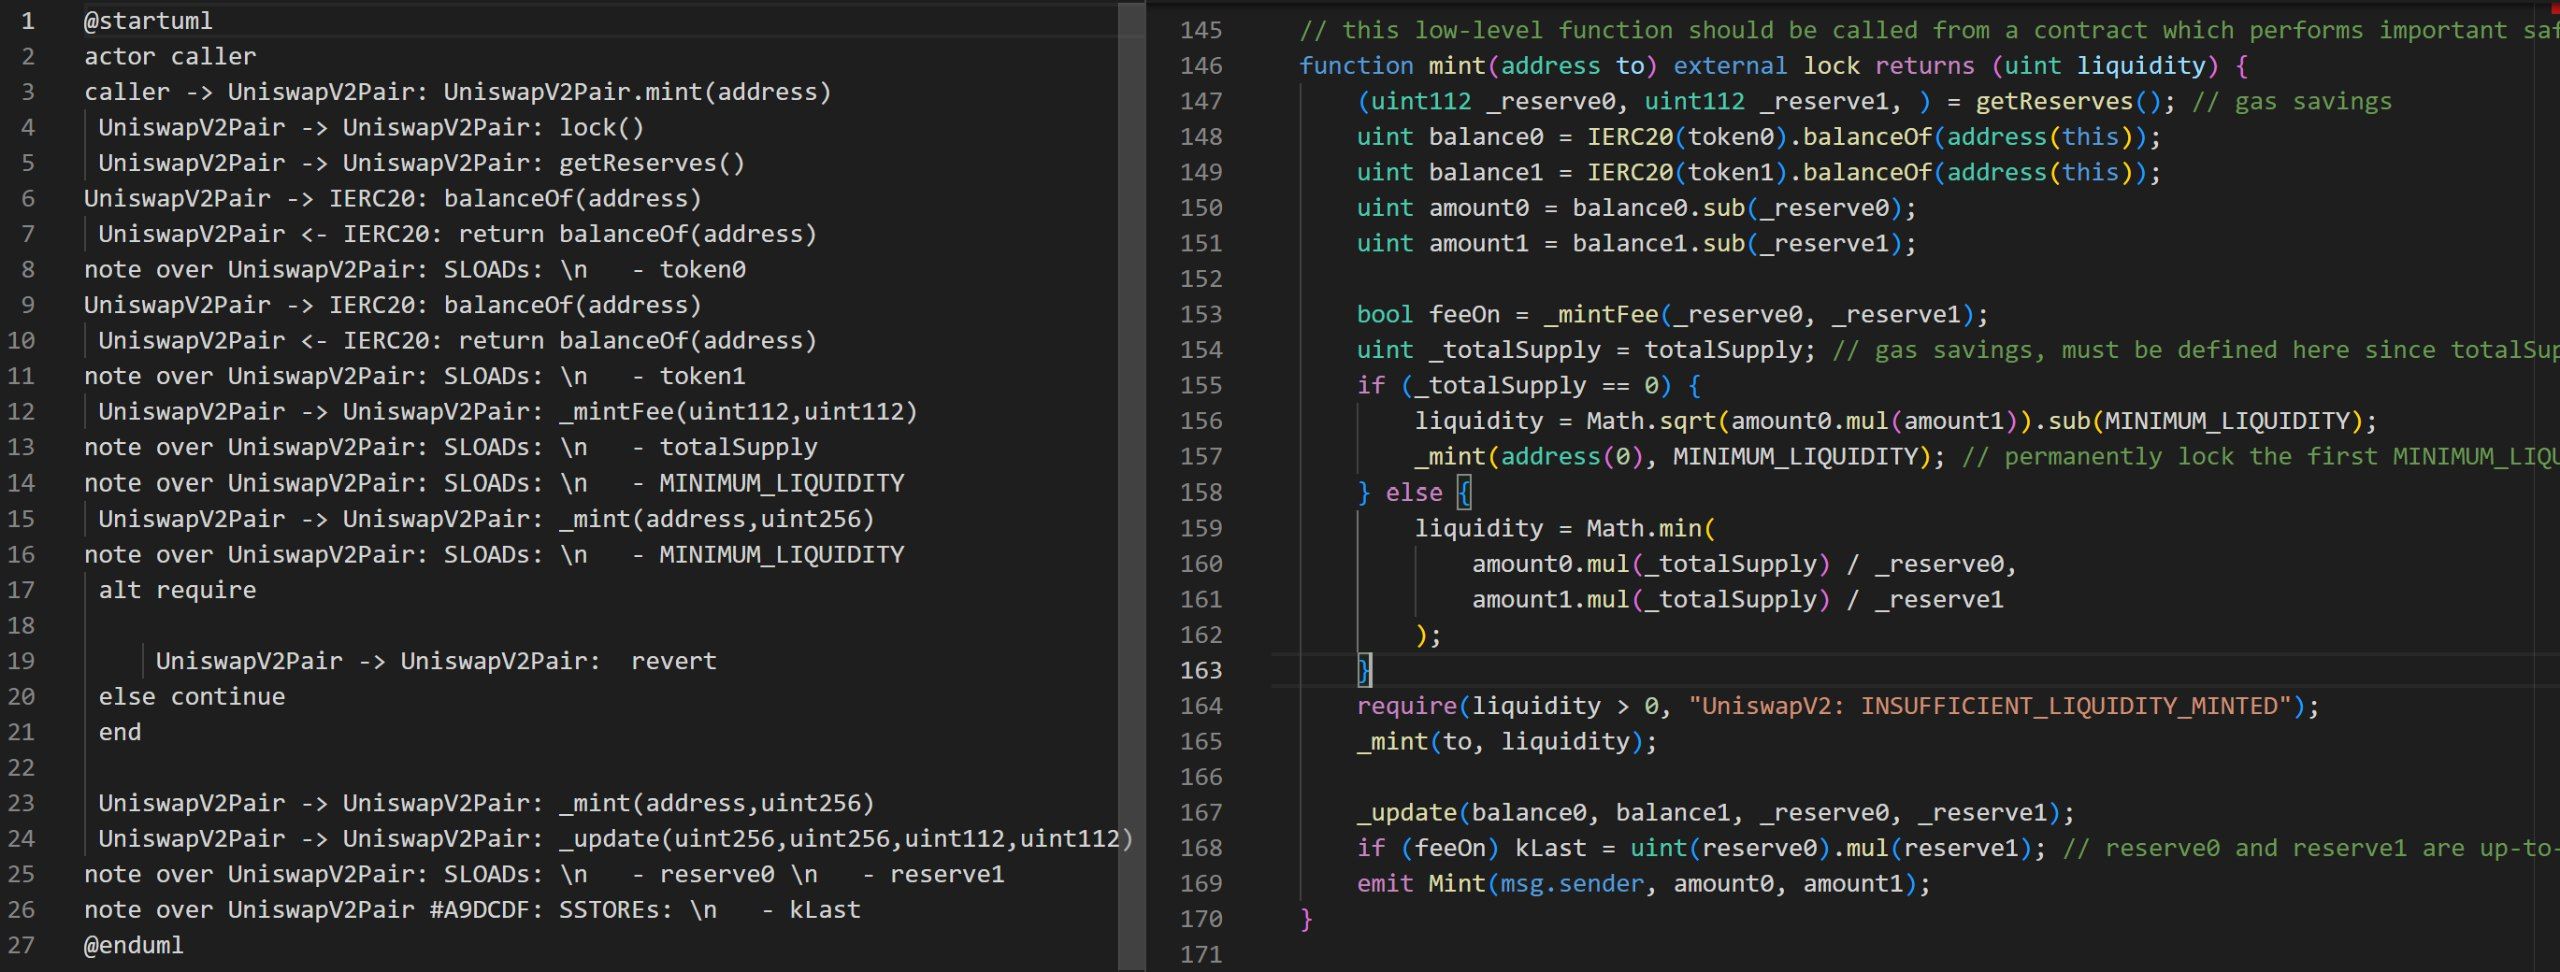Click '_mint(address,uint256)' on line 23
This screenshot has height=972, width=2560.
tap(716, 803)
